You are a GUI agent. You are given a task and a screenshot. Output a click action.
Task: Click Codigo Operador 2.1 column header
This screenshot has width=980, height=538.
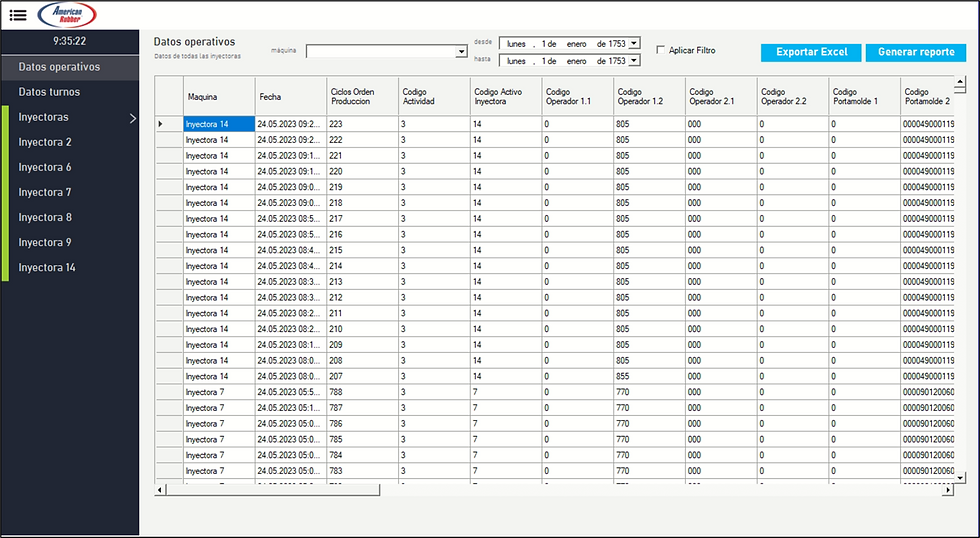[721, 97]
